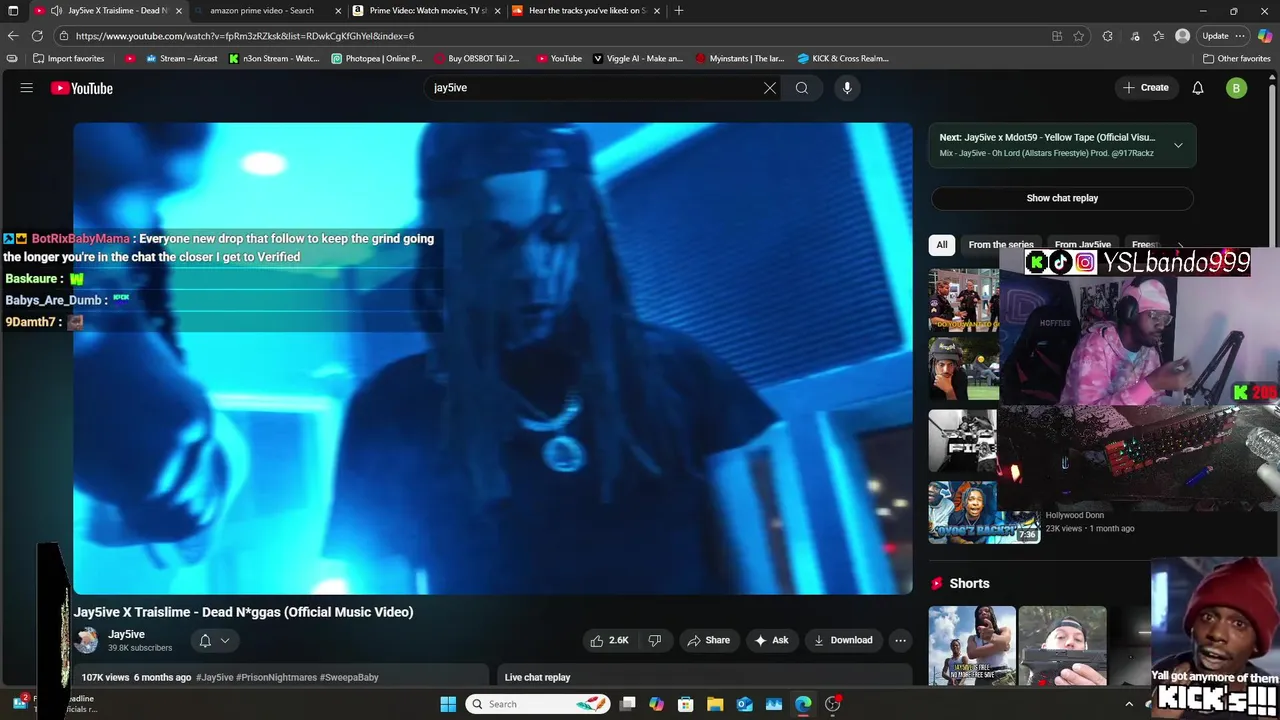Open a new browser tab
This screenshot has height=720, width=1280.
tap(679, 11)
